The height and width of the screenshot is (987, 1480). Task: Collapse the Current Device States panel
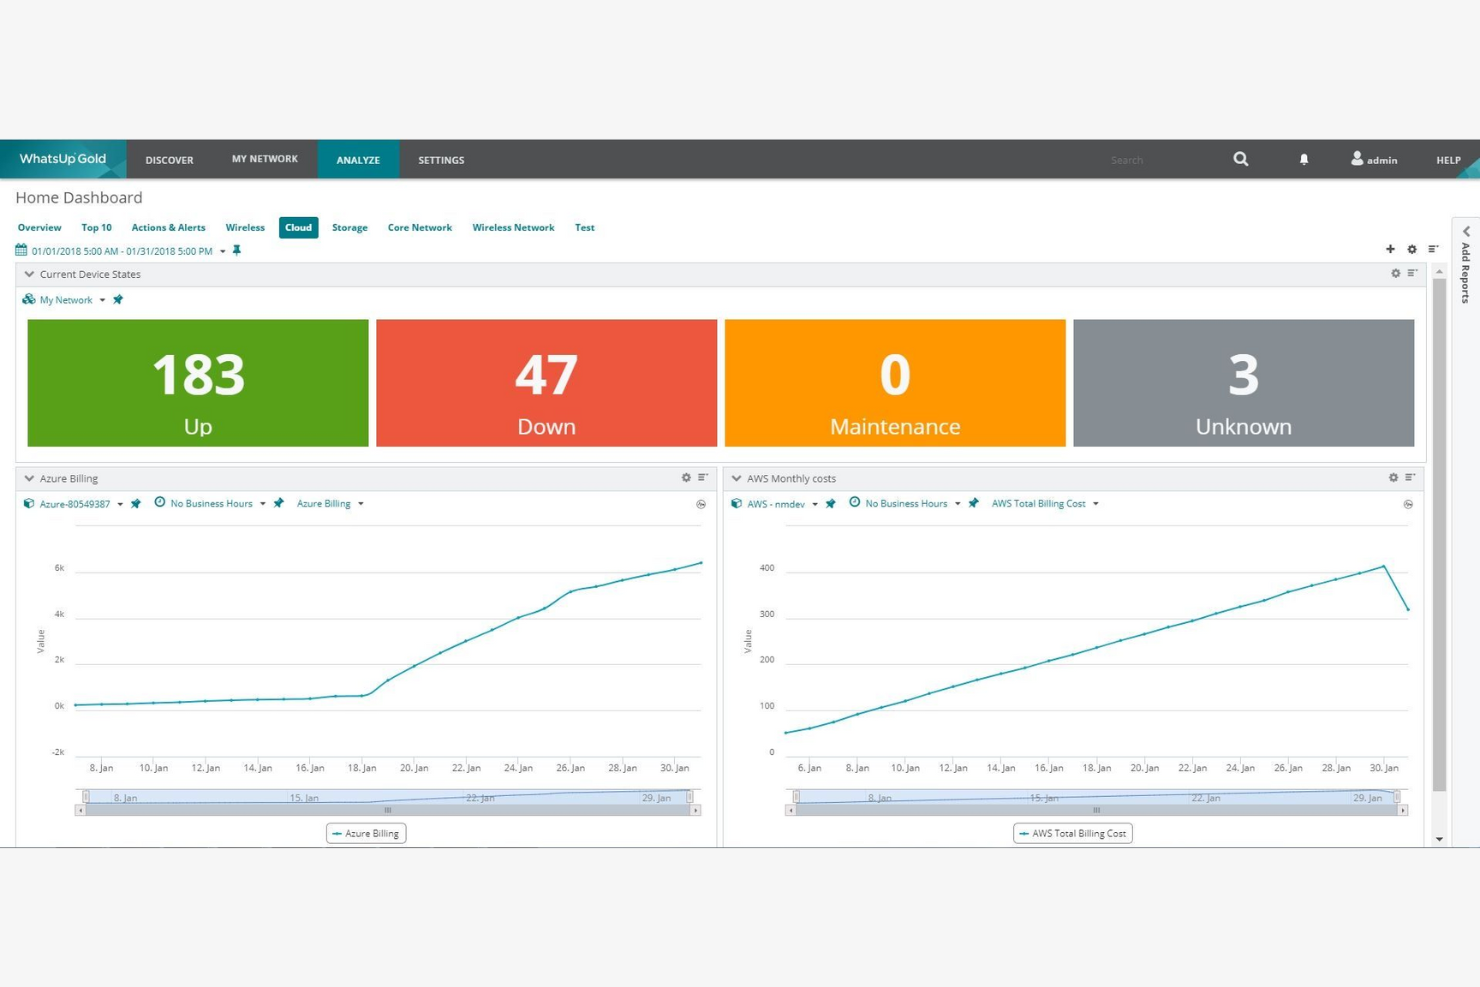click(x=29, y=274)
